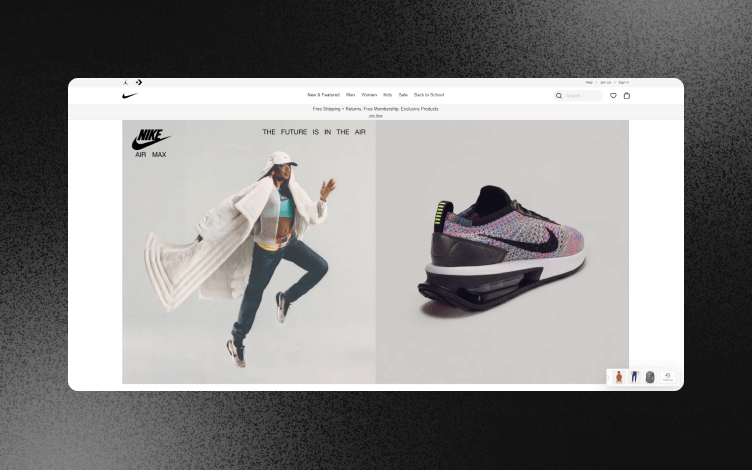Open the Men menu
Screen dimensions: 752x470
pos(351,95)
